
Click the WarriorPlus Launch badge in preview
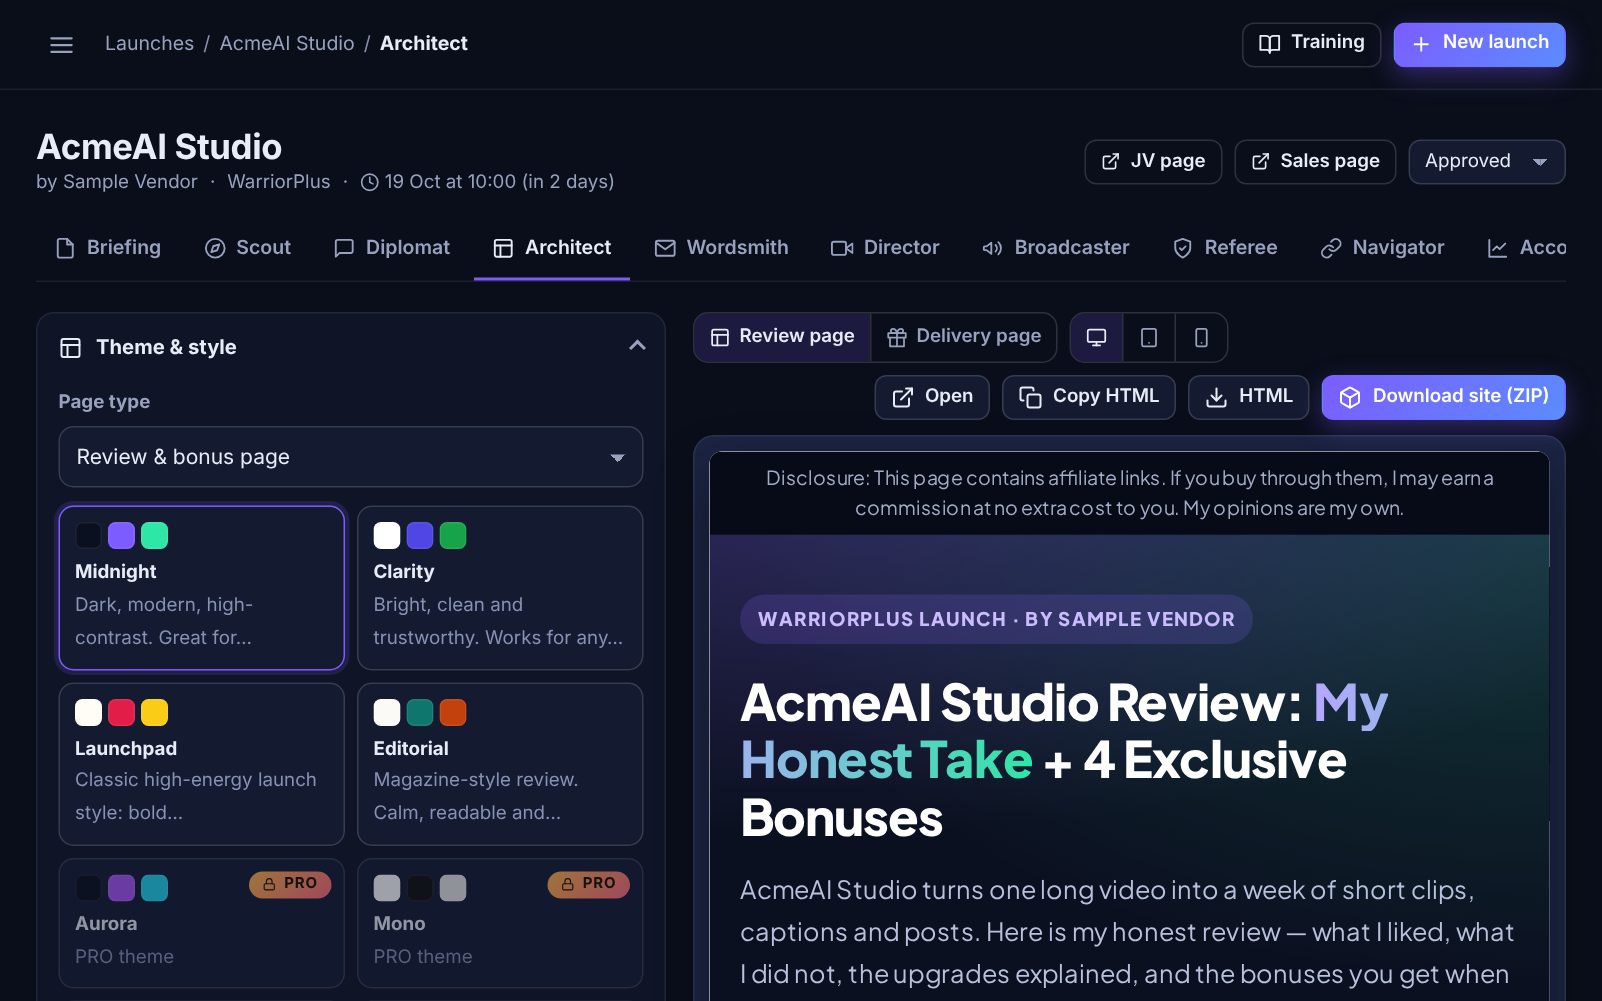[x=996, y=620]
